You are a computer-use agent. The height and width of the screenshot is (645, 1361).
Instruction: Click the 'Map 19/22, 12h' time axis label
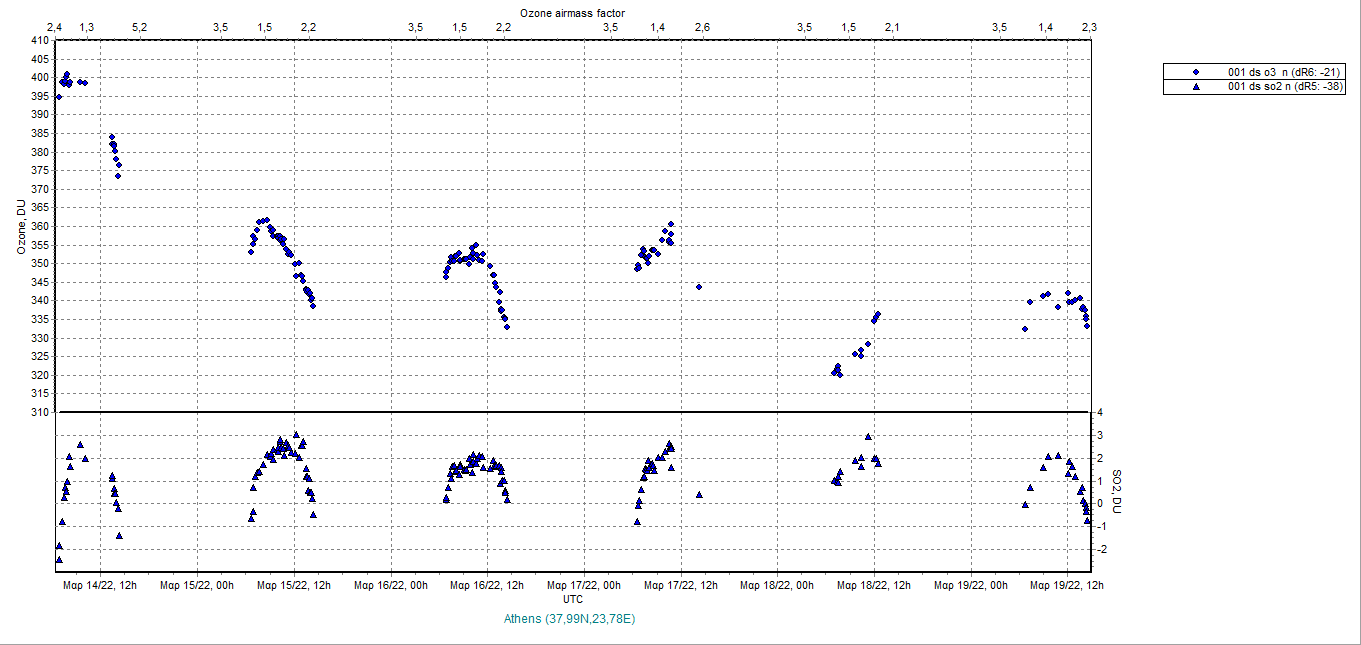(1067, 586)
